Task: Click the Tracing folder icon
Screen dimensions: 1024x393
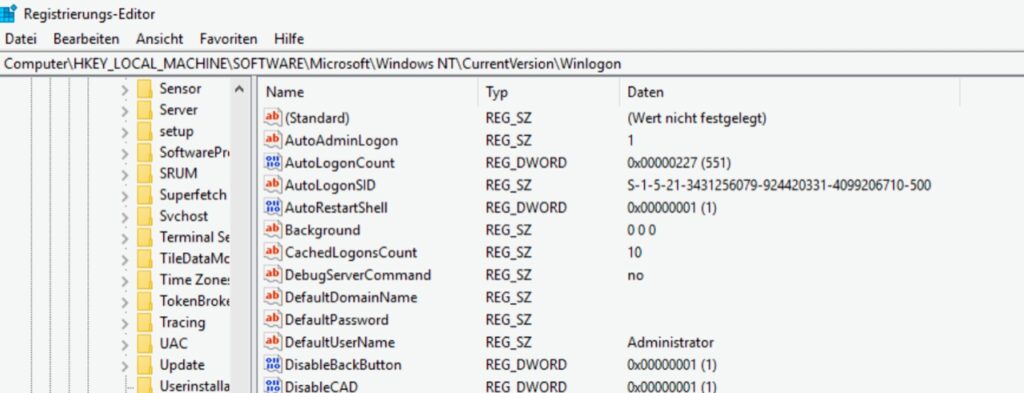Action: [x=145, y=322]
